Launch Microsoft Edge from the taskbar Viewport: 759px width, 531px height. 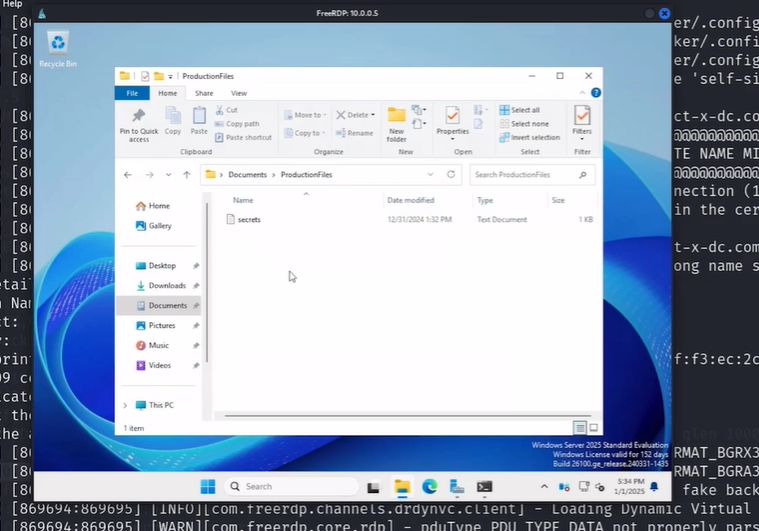(429, 487)
